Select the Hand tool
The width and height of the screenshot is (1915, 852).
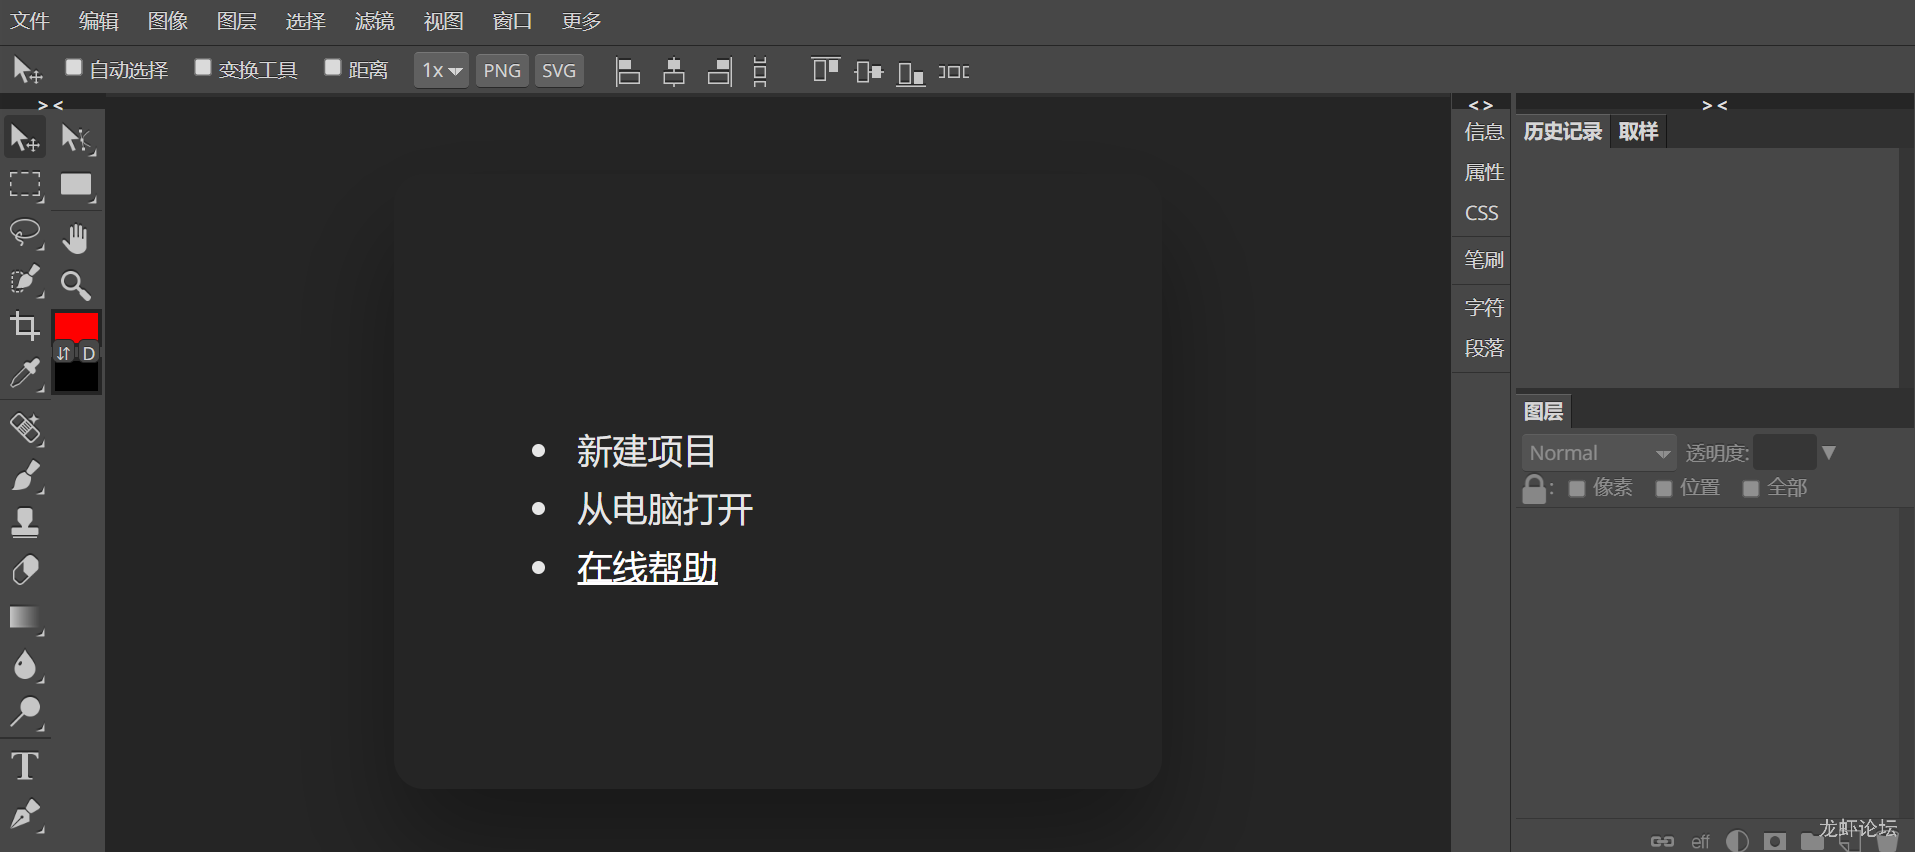click(x=76, y=238)
